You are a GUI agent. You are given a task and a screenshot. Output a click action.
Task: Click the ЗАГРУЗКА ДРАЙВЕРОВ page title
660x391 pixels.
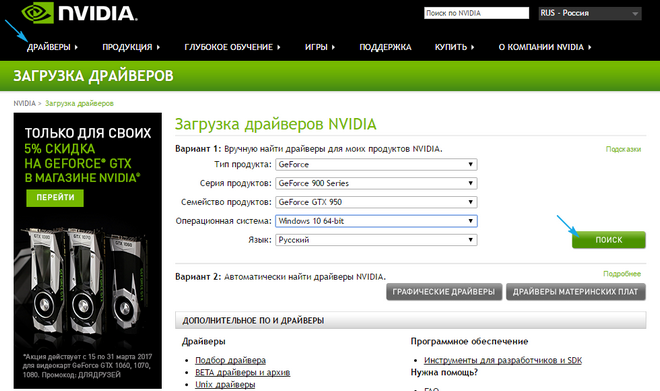point(93,76)
